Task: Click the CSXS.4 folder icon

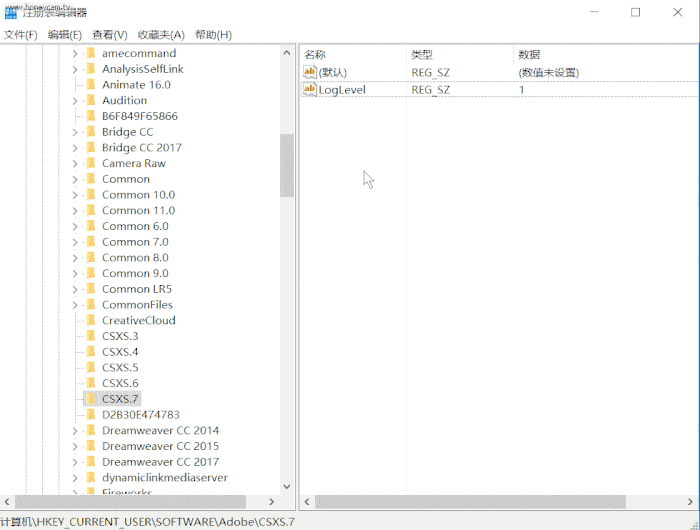Action: [x=91, y=351]
